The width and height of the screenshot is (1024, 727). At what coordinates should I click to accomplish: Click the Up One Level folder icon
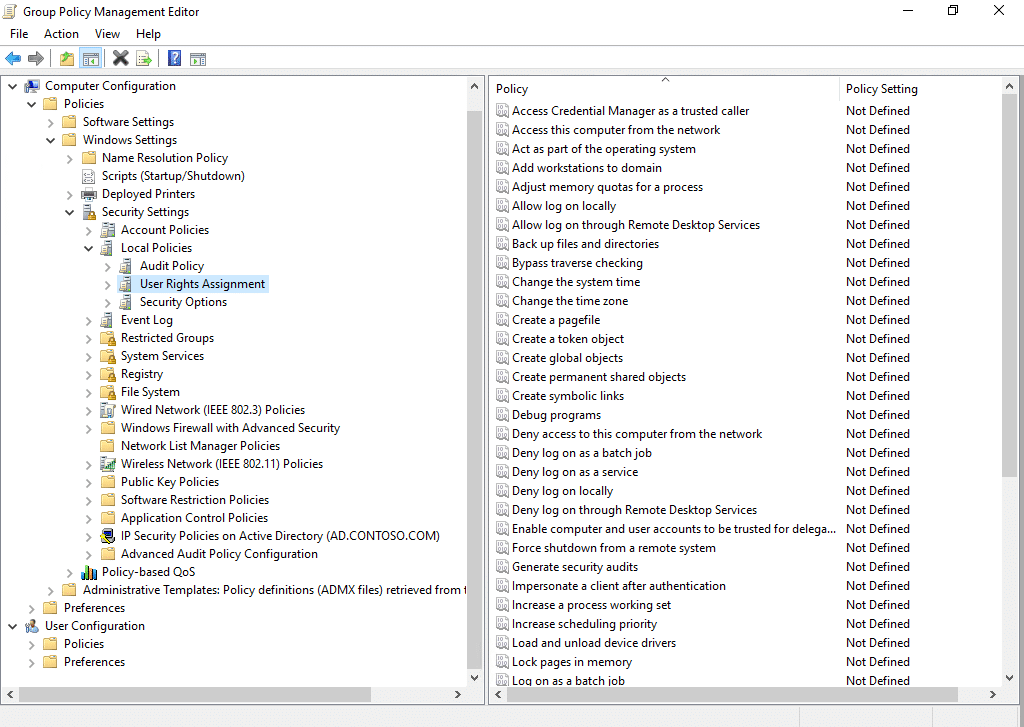(x=67, y=59)
